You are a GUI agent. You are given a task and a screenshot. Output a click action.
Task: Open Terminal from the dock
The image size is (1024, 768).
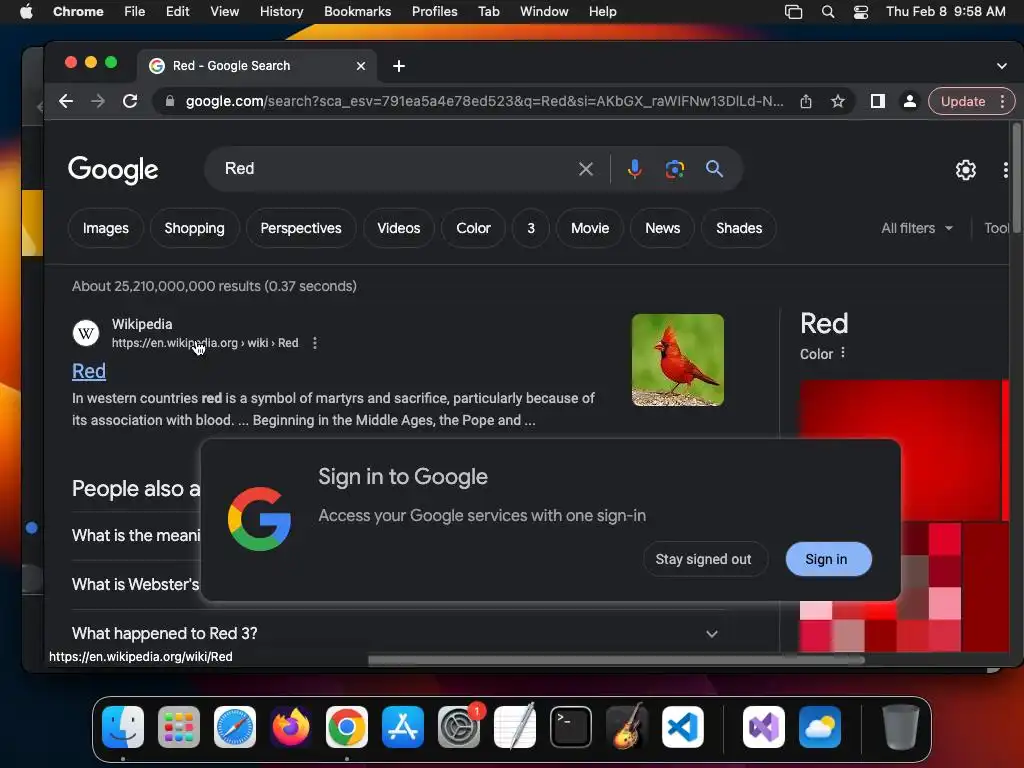(571, 727)
